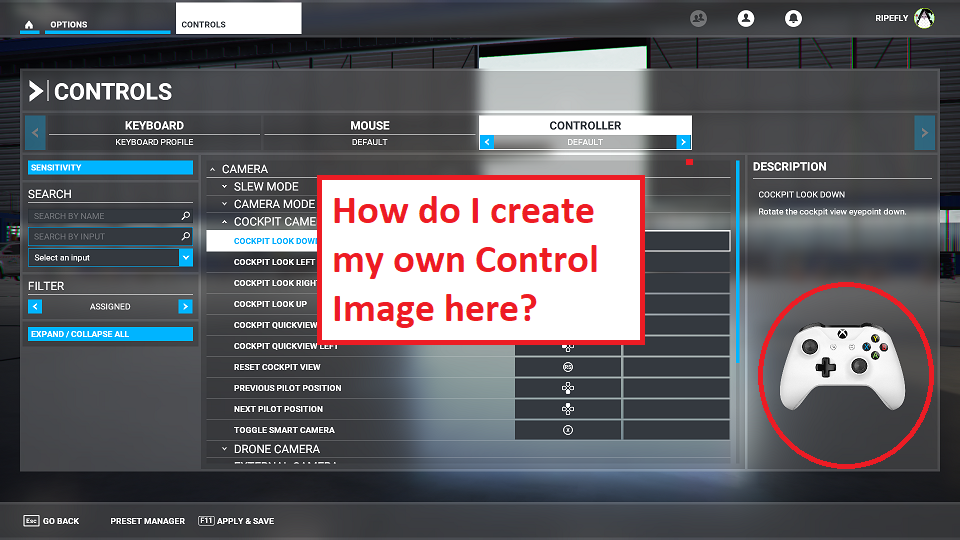This screenshot has width=960, height=540.
Task: Open the user profile icon
Action: 746,18
